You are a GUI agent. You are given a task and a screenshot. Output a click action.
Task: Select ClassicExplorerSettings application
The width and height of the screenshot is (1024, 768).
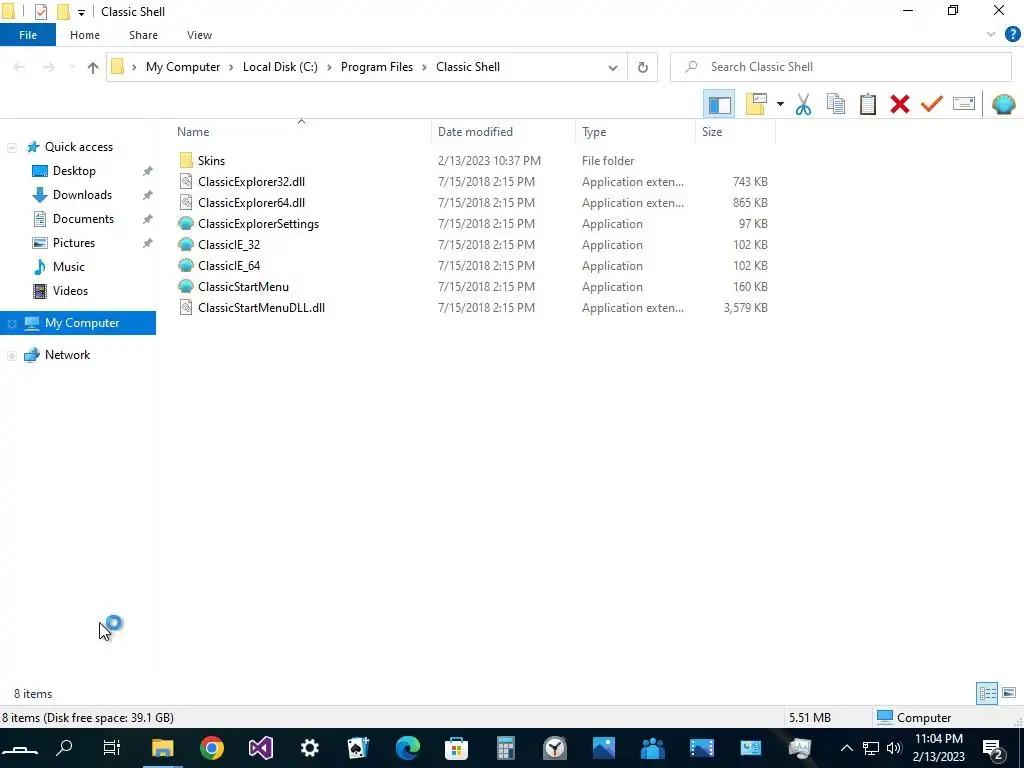258,223
